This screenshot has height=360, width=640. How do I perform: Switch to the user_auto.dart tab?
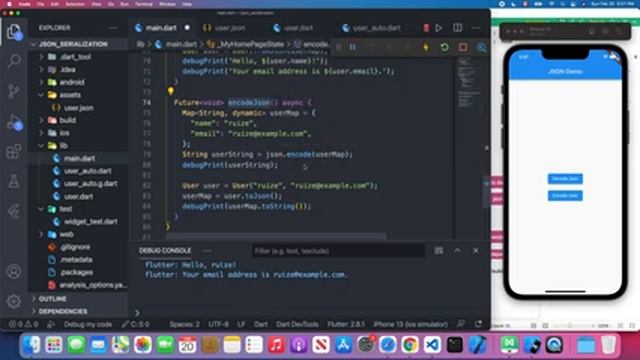point(376,28)
